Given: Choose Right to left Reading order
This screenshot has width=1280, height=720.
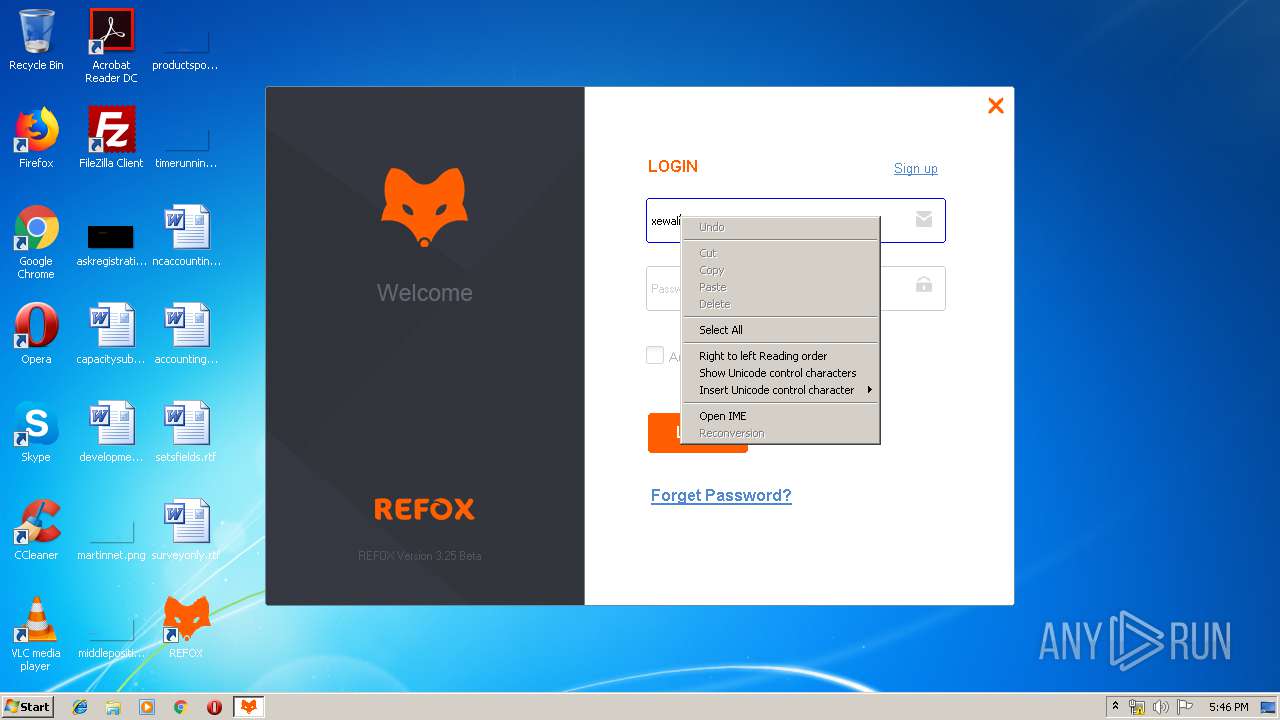Looking at the screenshot, I should click(x=780, y=356).
